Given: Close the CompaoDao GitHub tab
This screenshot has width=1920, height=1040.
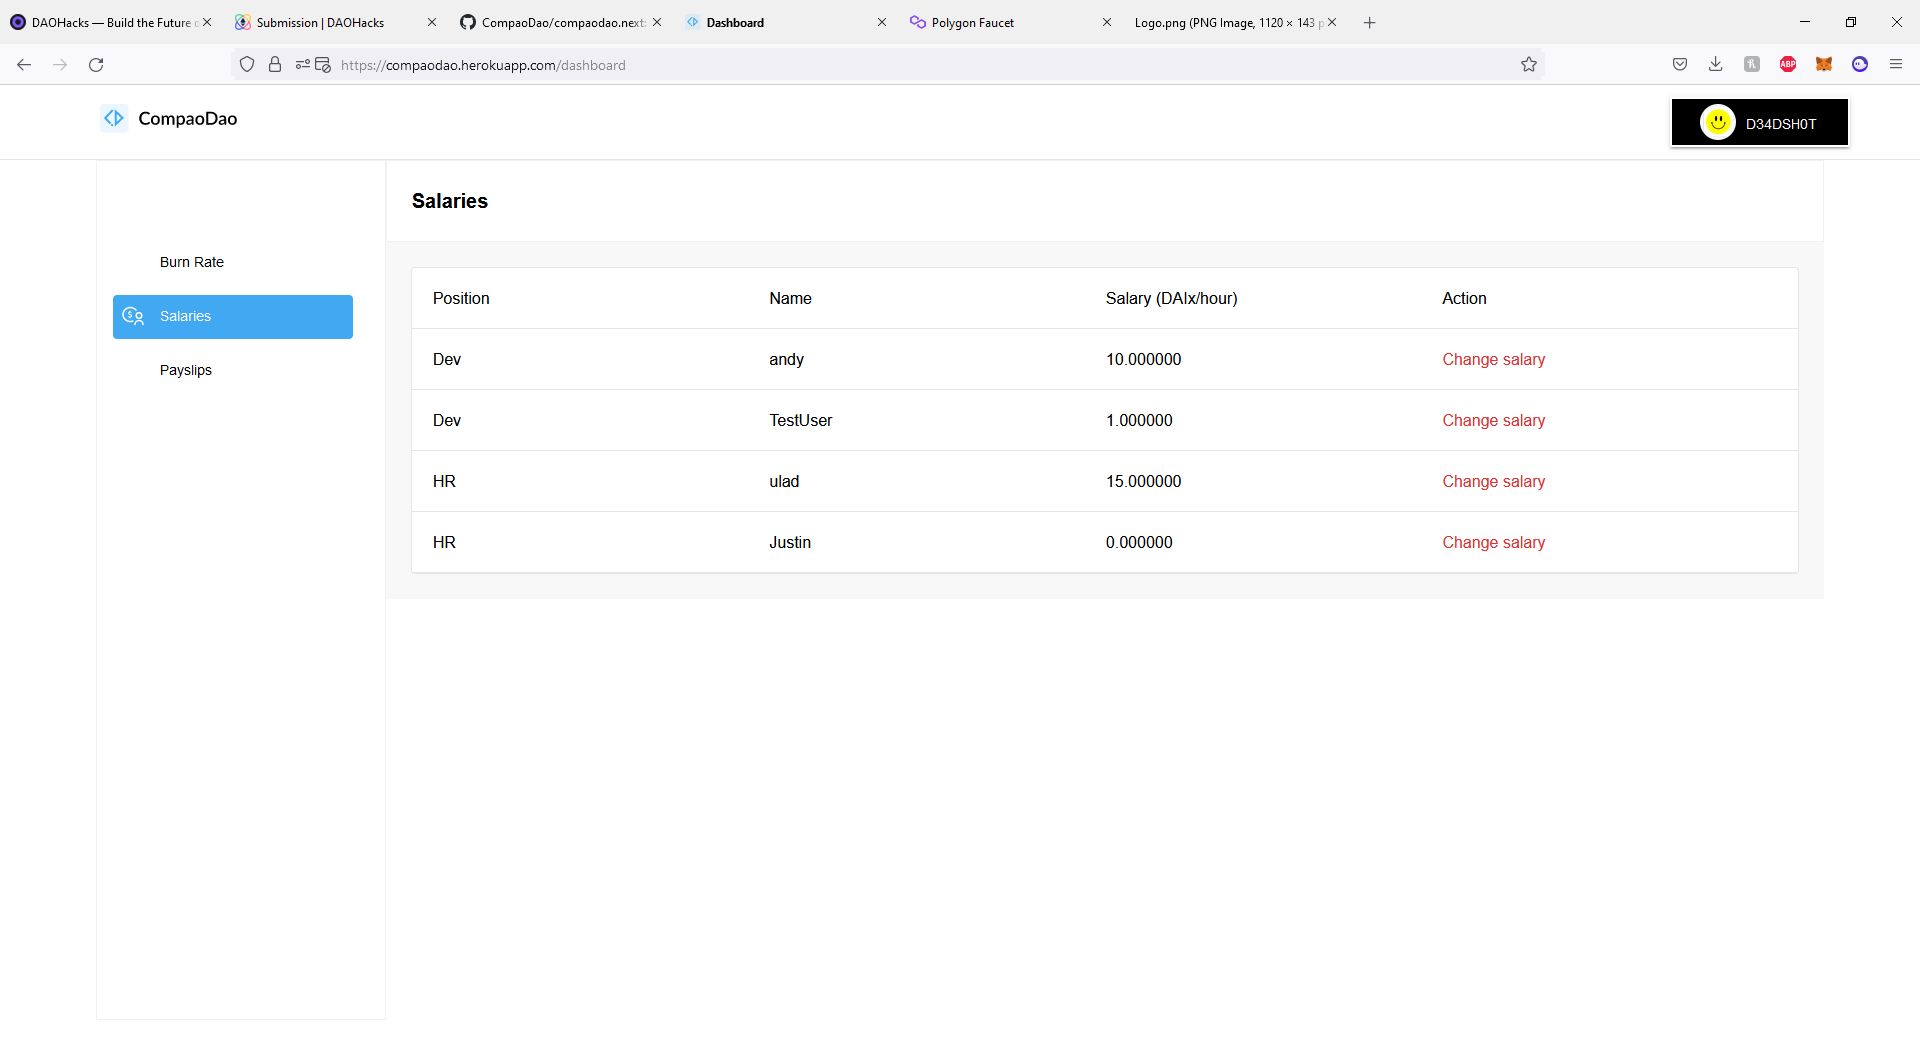Looking at the screenshot, I should [x=657, y=22].
